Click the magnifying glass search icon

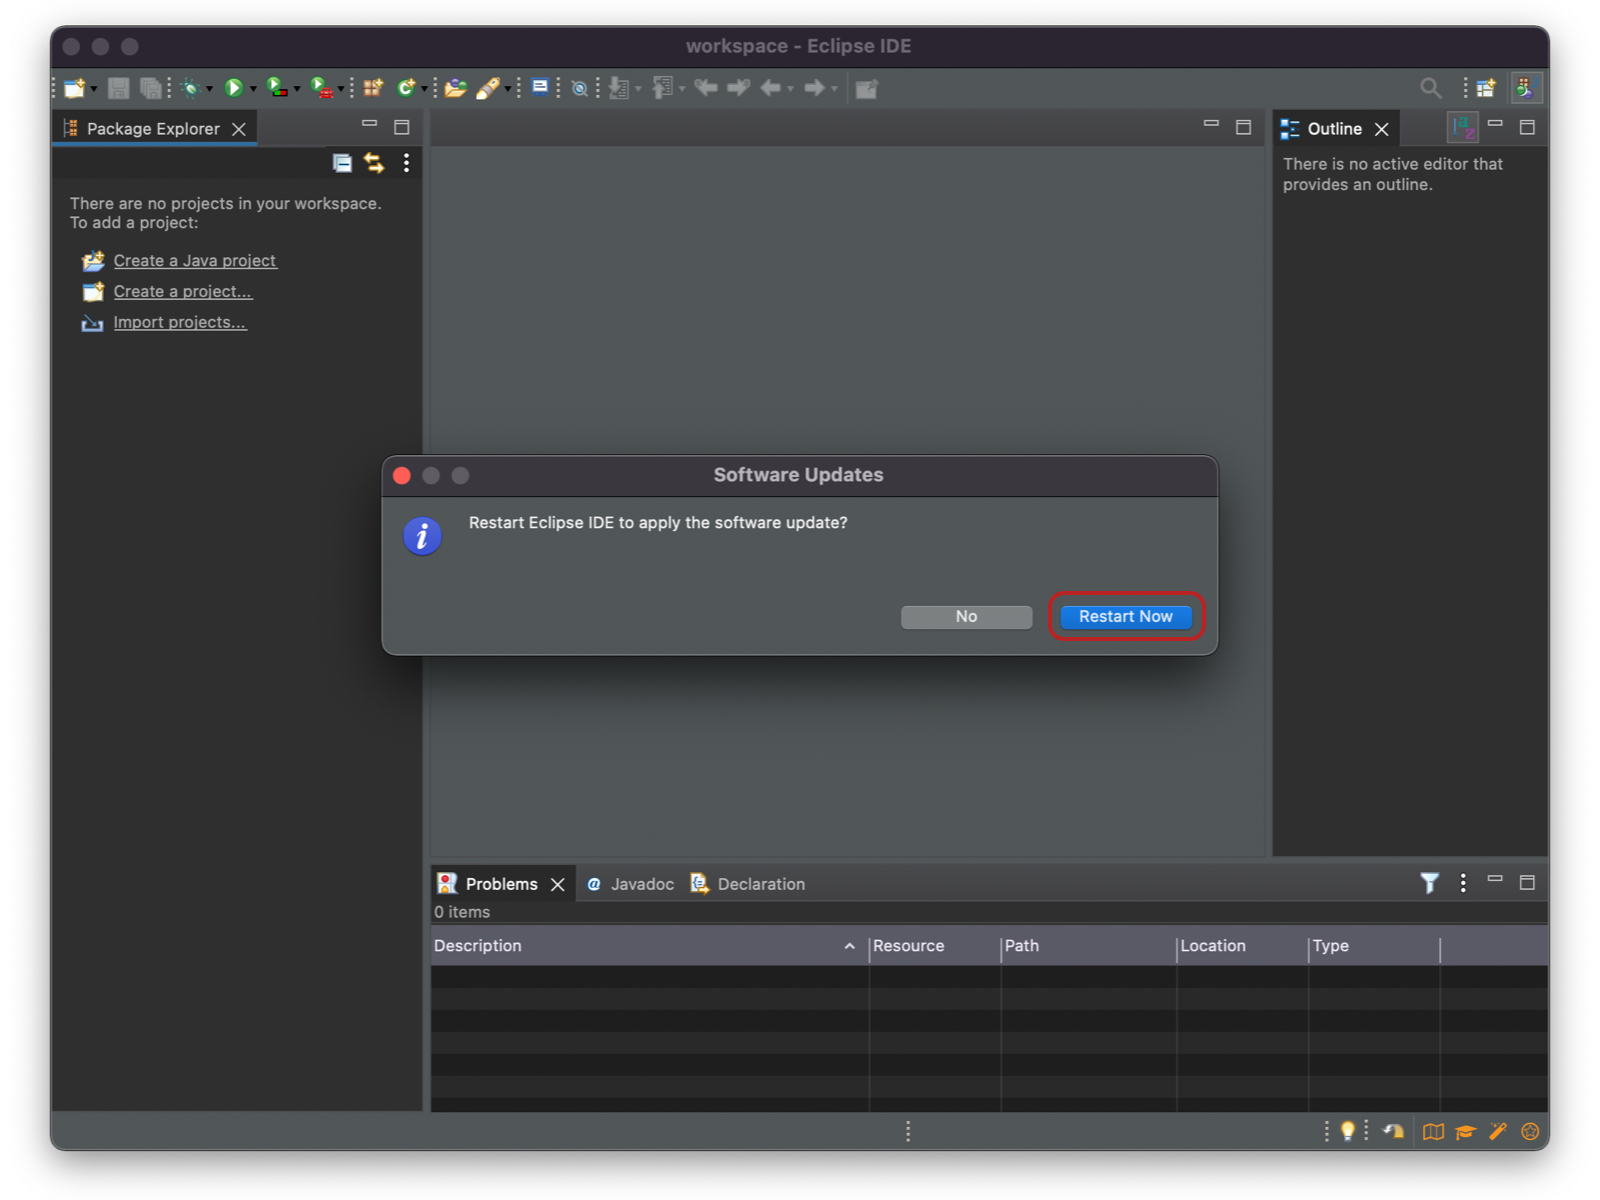[x=1431, y=88]
